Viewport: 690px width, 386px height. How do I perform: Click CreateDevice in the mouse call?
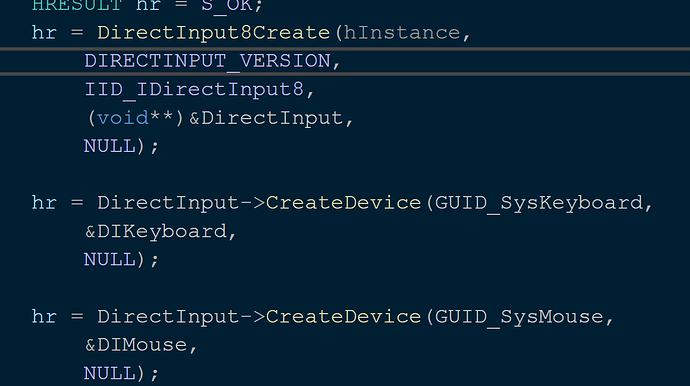pos(343,317)
